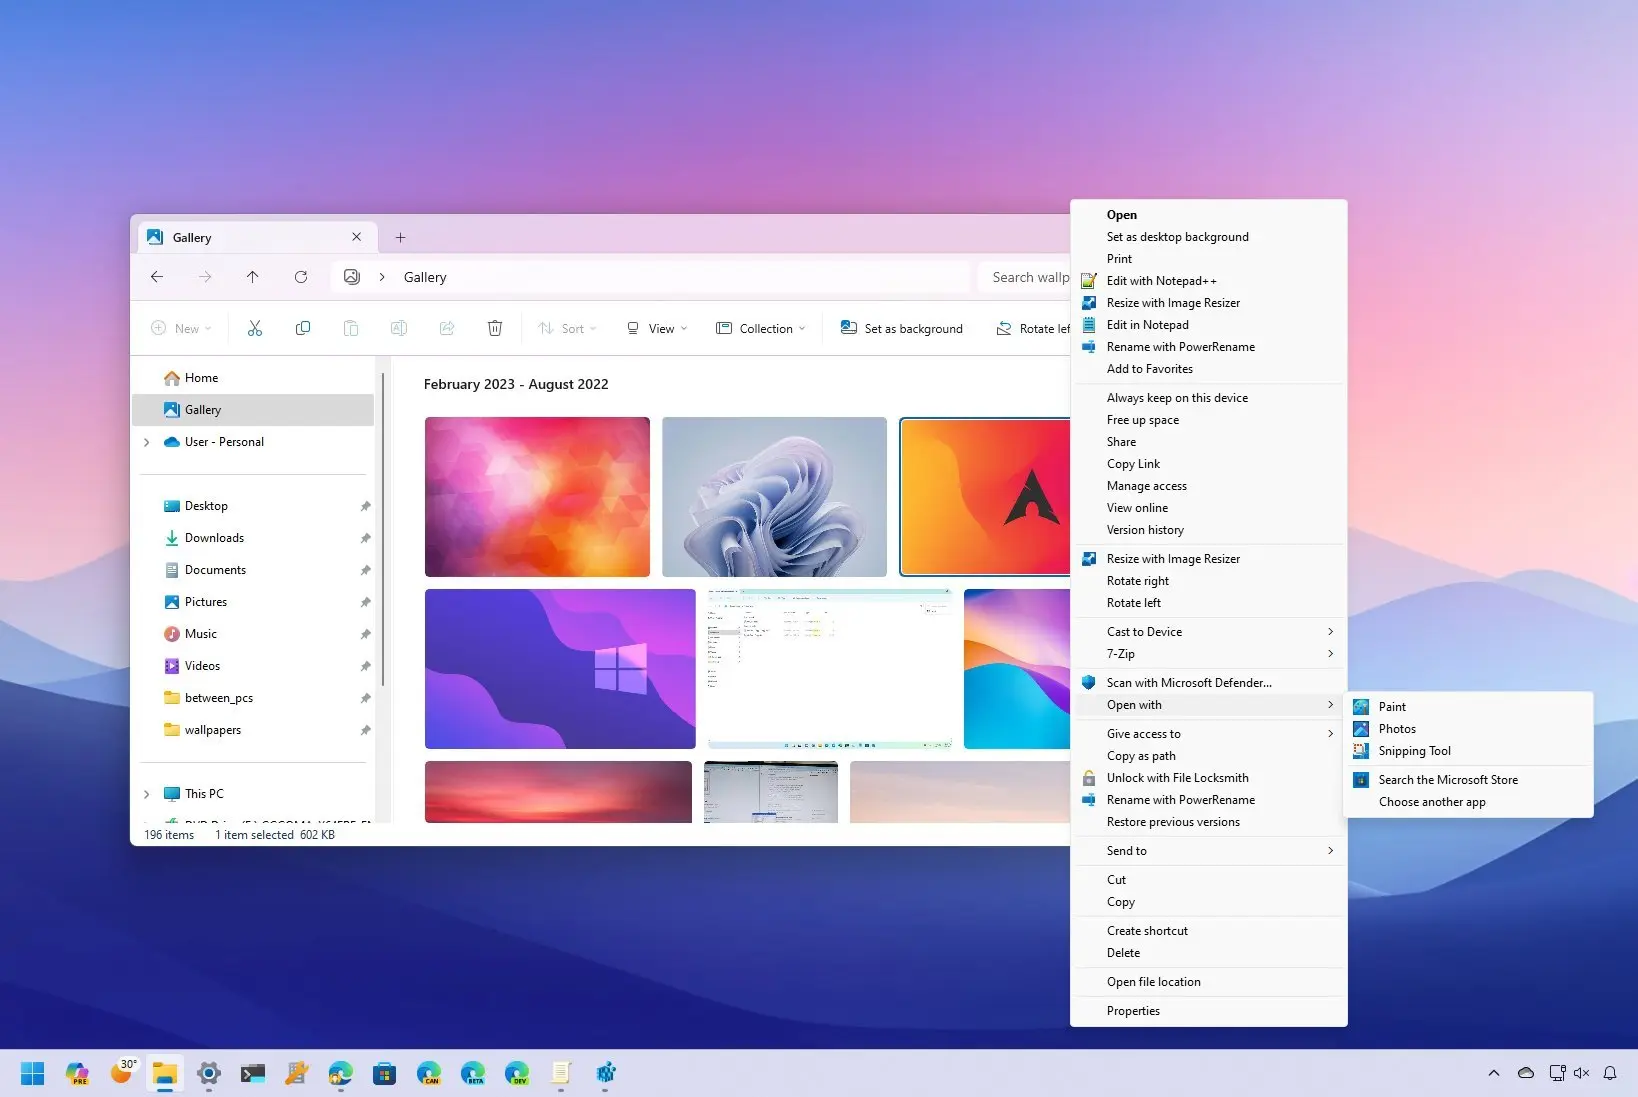The image size is (1638, 1097).
Task: Select Choose another app option
Action: tap(1432, 802)
